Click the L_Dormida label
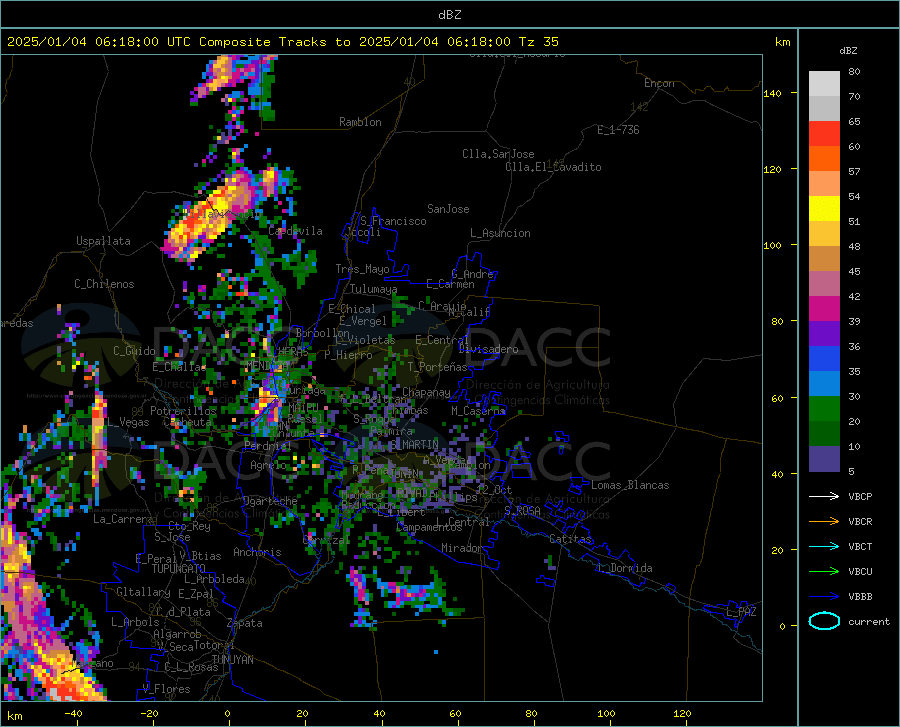This screenshot has height=727, width=900. tap(624, 568)
